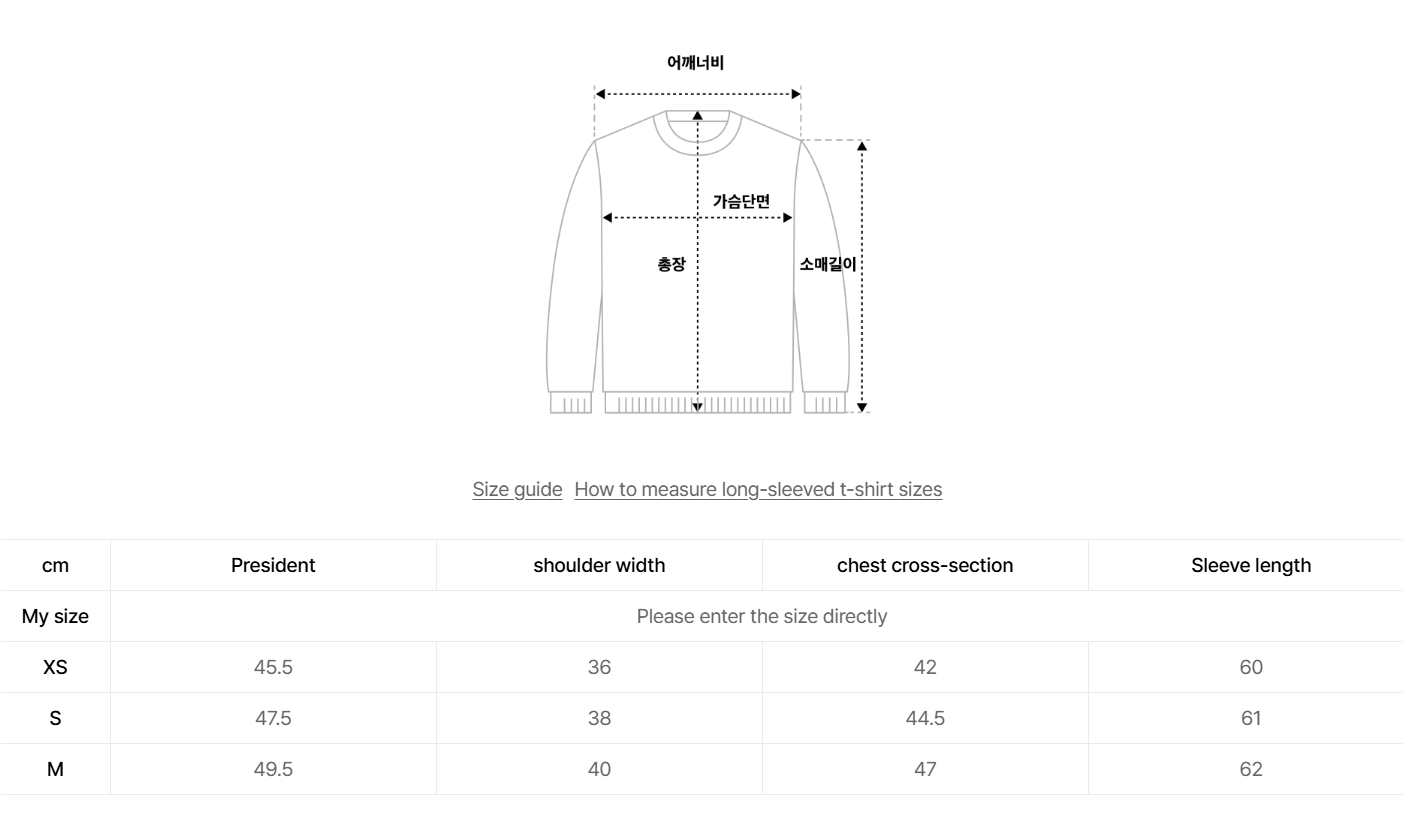Image resolution: width=1403 pixels, height=827 pixels.
Task: Click the chest cross-section column header
Action: coord(925,565)
